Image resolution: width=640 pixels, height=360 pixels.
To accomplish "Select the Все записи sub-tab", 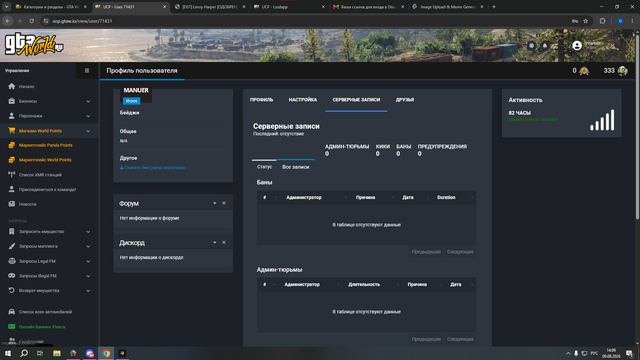I will (x=296, y=167).
